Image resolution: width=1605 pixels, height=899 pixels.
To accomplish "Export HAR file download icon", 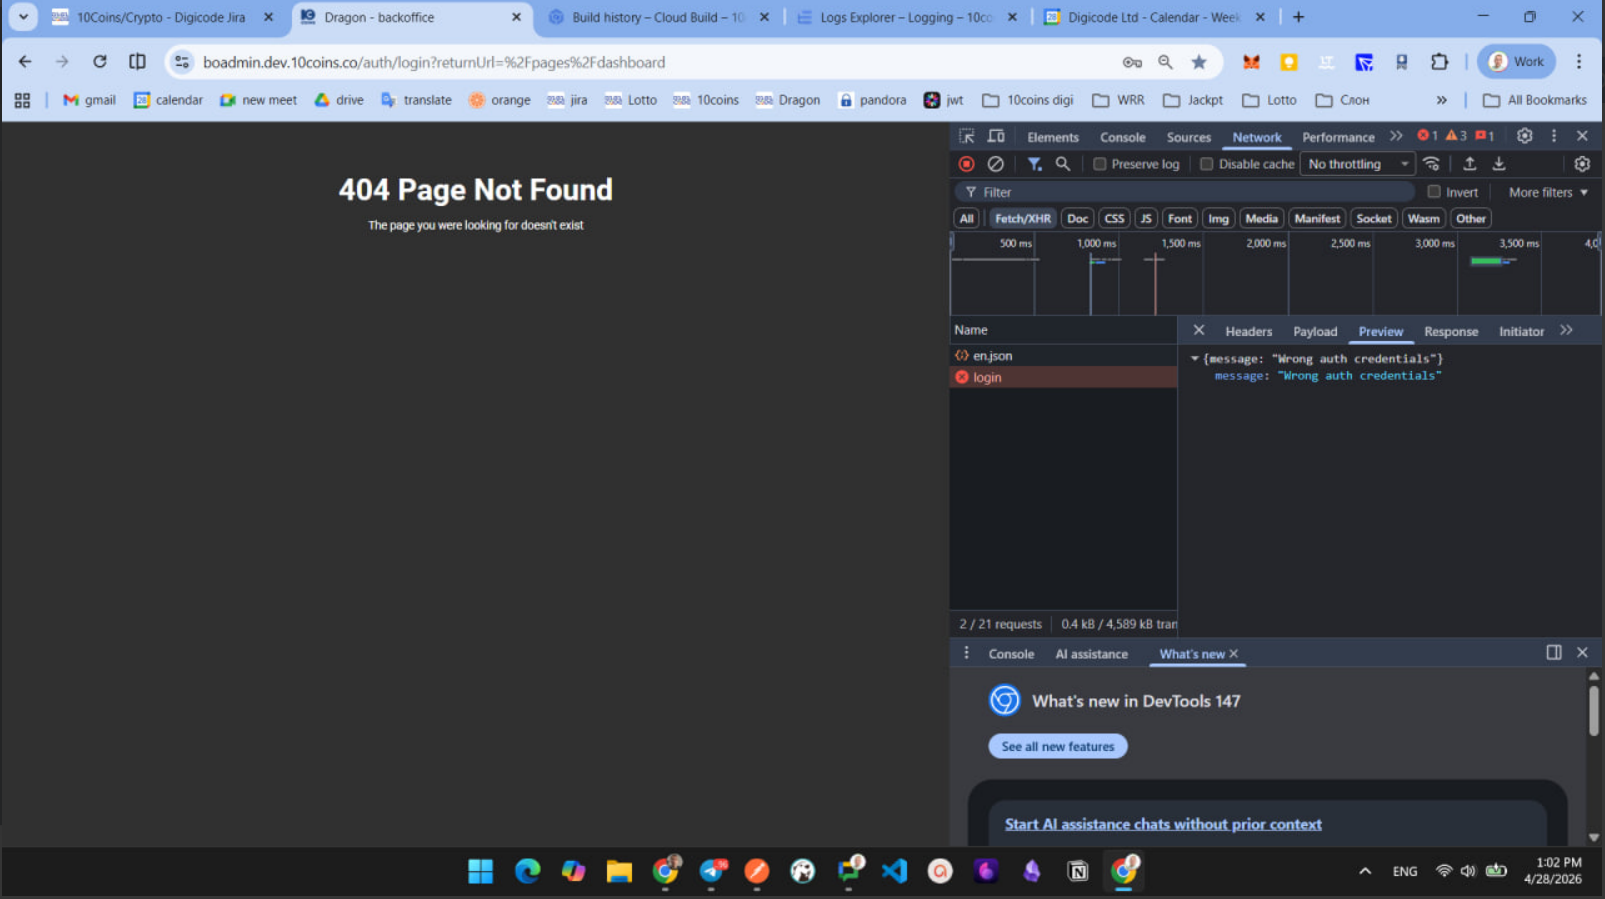I will pyautogui.click(x=1499, y=164).
